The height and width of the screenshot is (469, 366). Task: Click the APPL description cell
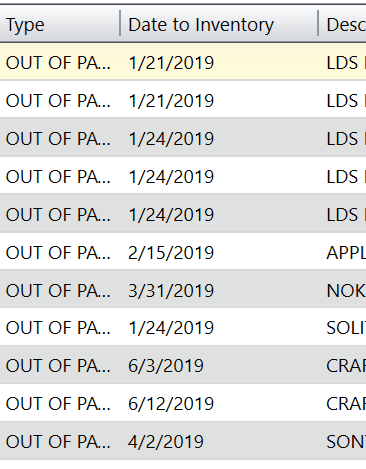(x=346, y=253)
